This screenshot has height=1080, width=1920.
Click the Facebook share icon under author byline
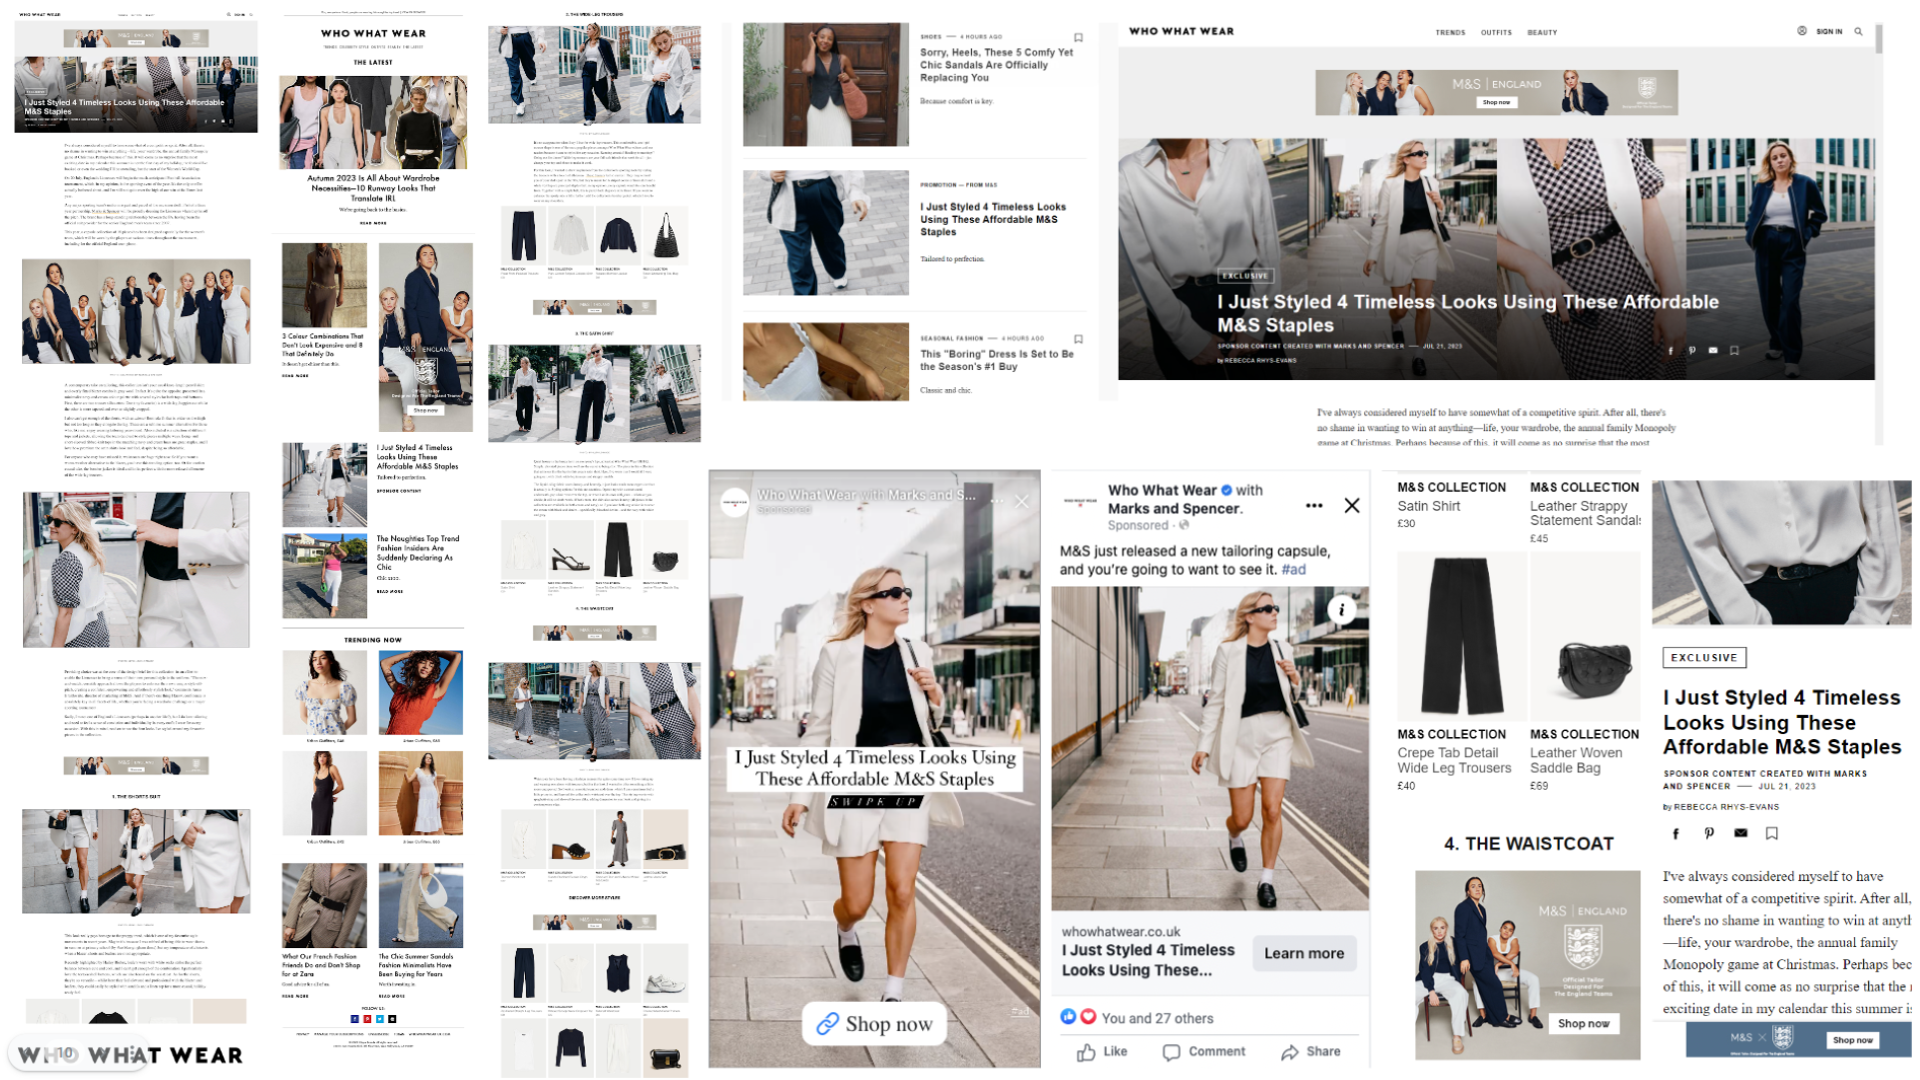click(x=1676, y=833)
